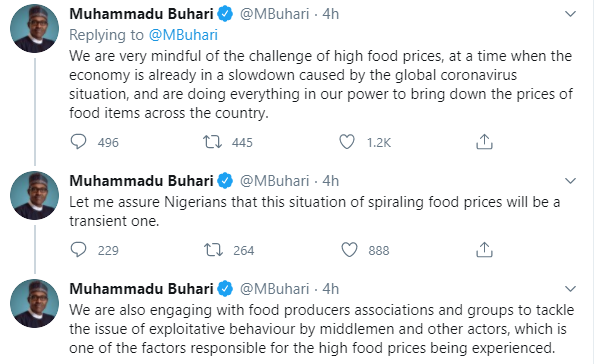This screenshot has width=596, height=364.
Task: Share the spiraling food prices tweet
Action: pyautogui.click(x=484, y=250)
